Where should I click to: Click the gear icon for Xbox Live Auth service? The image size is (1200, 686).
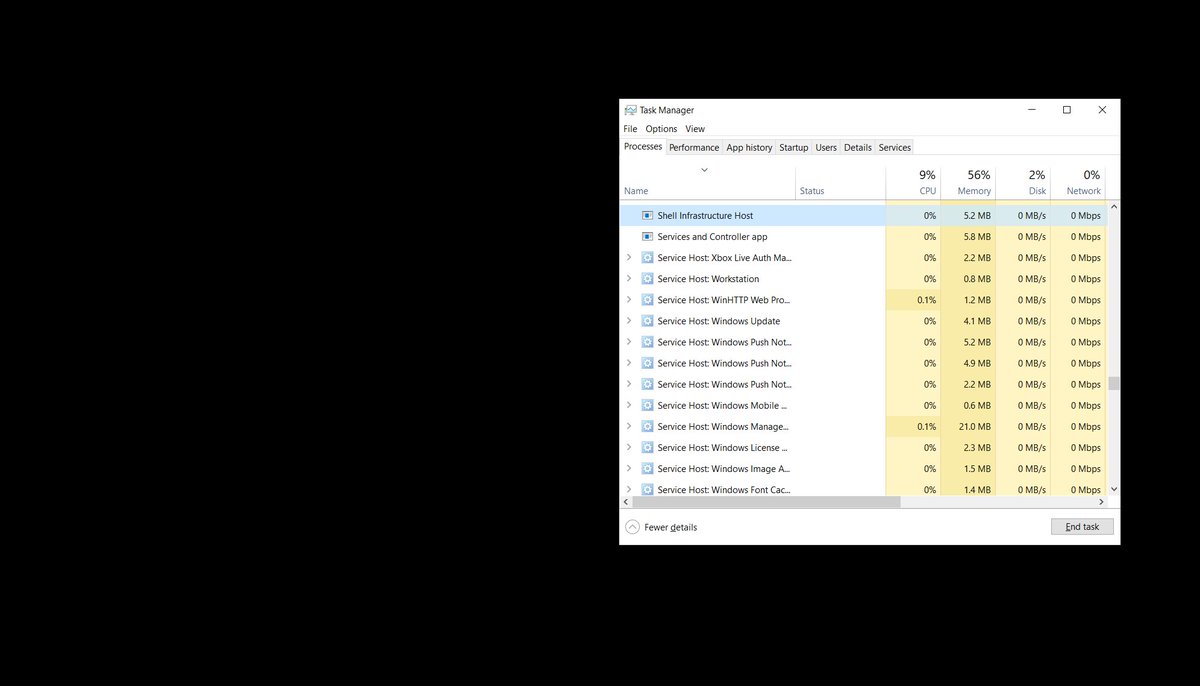[x=647, y=258]
